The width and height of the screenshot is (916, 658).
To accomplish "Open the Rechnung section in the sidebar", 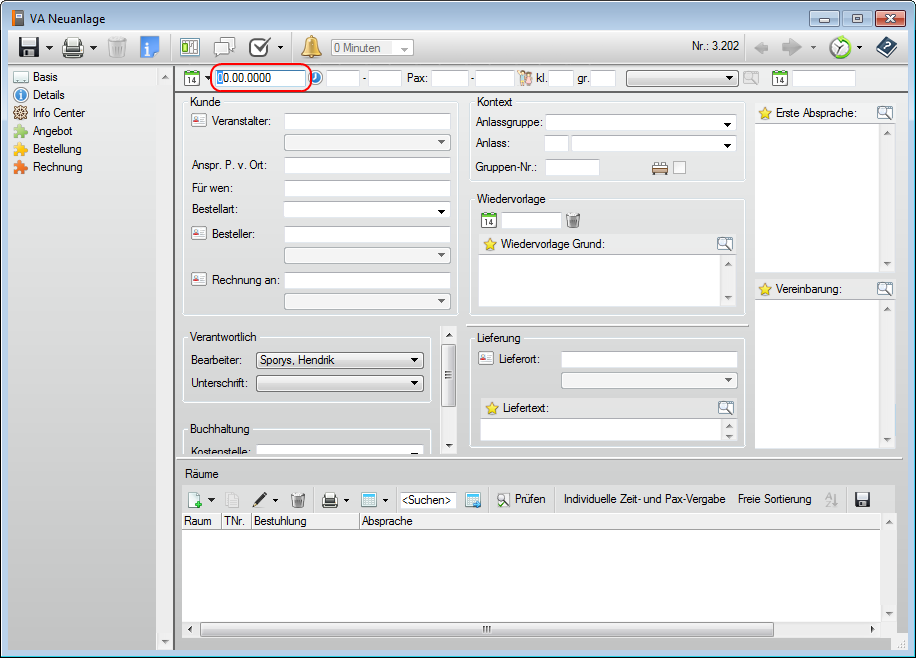I will click(x=57, y=167).
